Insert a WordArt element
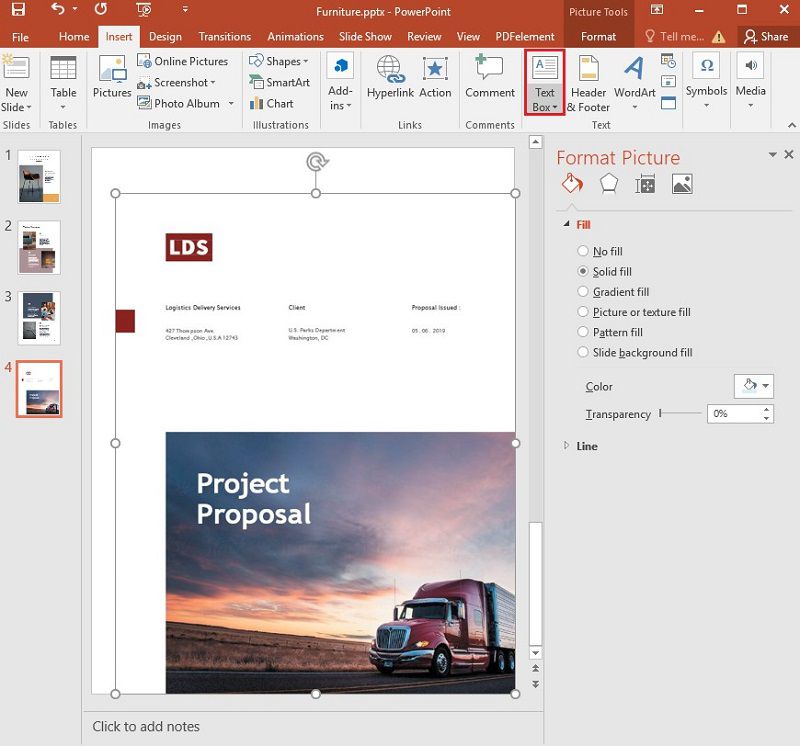 tap(634, 83)
